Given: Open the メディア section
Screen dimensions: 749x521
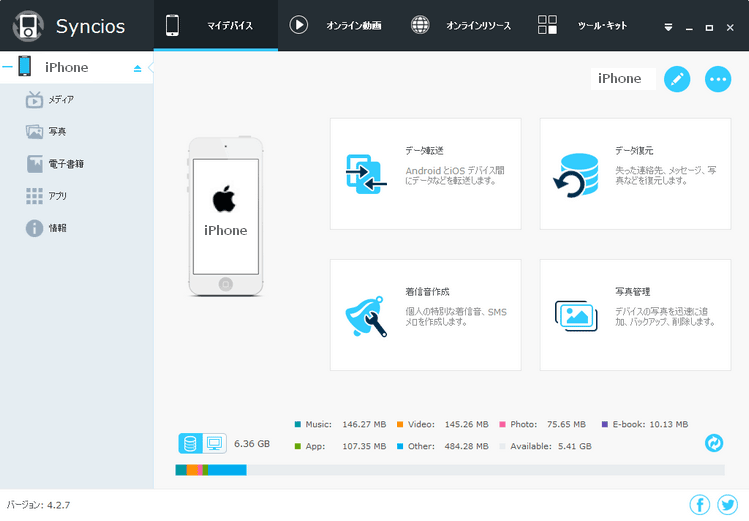Looking at the screenshot, I should (x=76, y=100).
